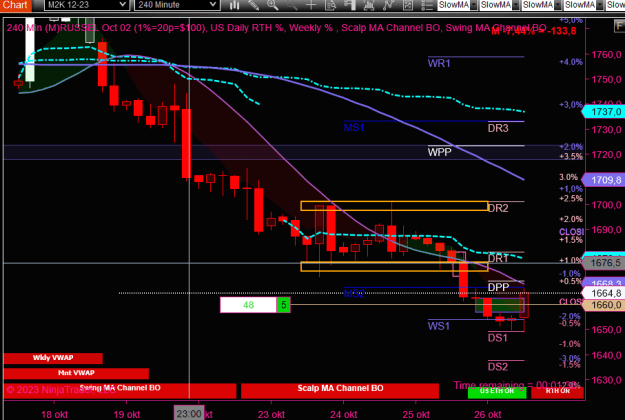The height and width of the screenshot is (420, 625).
Task: Click the bar-chart cart toolbar icon
Action: 369,5
